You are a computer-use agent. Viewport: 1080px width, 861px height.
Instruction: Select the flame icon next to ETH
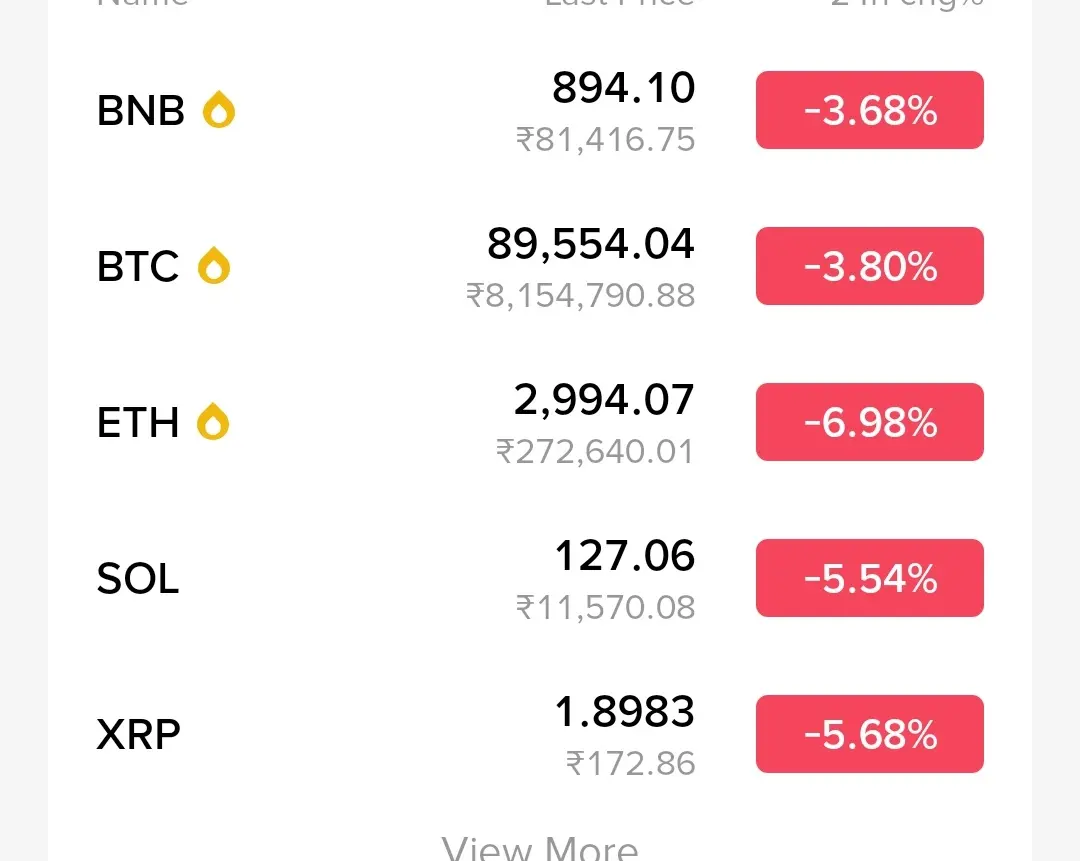[213, 422]
